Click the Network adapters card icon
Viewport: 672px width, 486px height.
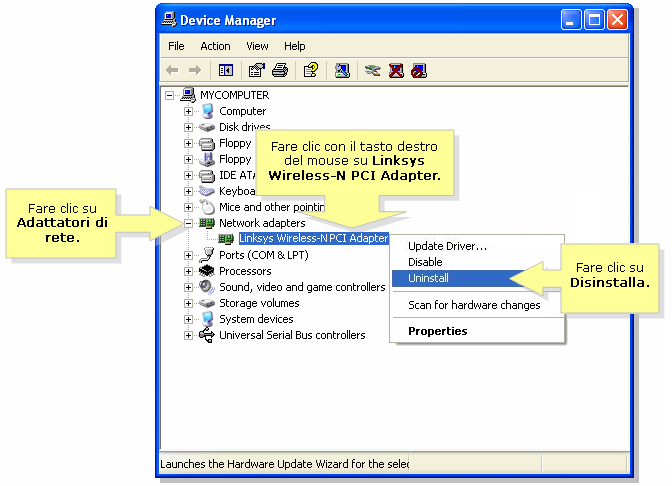pyautogui.click(x=207, y=223)
